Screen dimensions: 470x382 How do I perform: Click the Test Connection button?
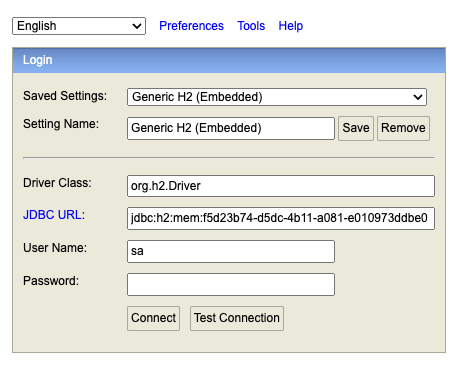pos(237,318)
